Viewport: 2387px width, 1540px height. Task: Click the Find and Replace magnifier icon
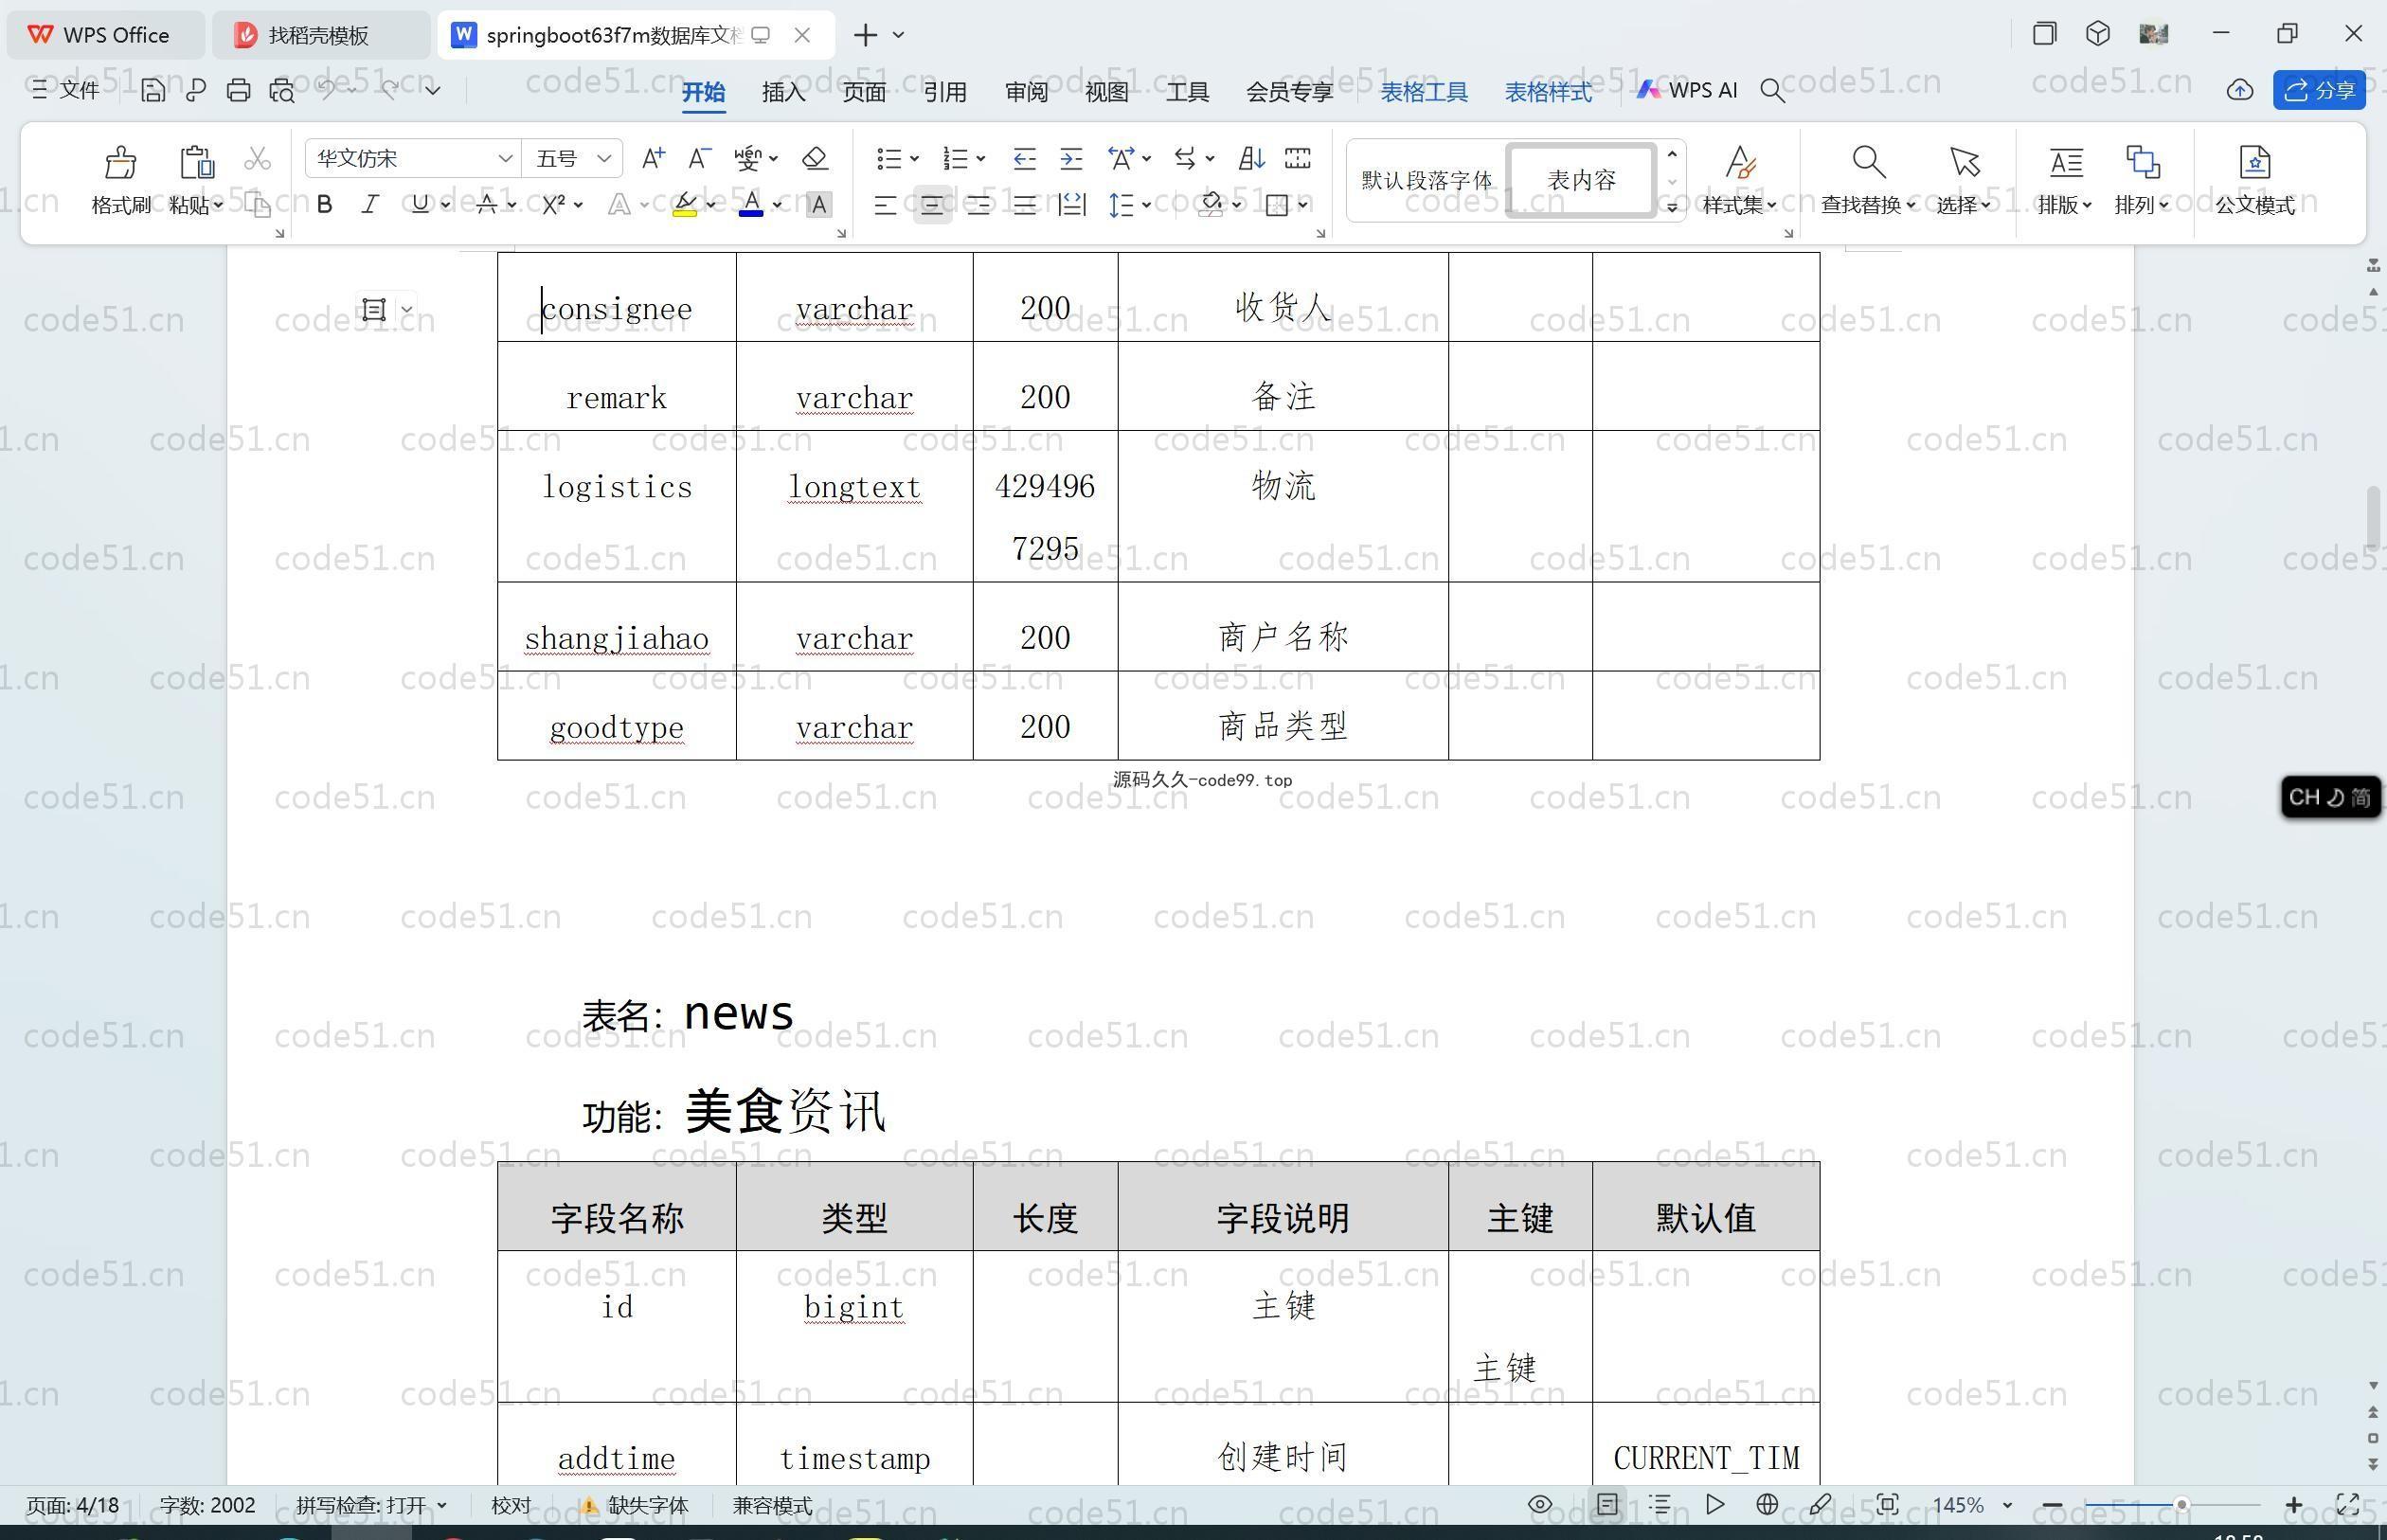(x=1868, y=161)
